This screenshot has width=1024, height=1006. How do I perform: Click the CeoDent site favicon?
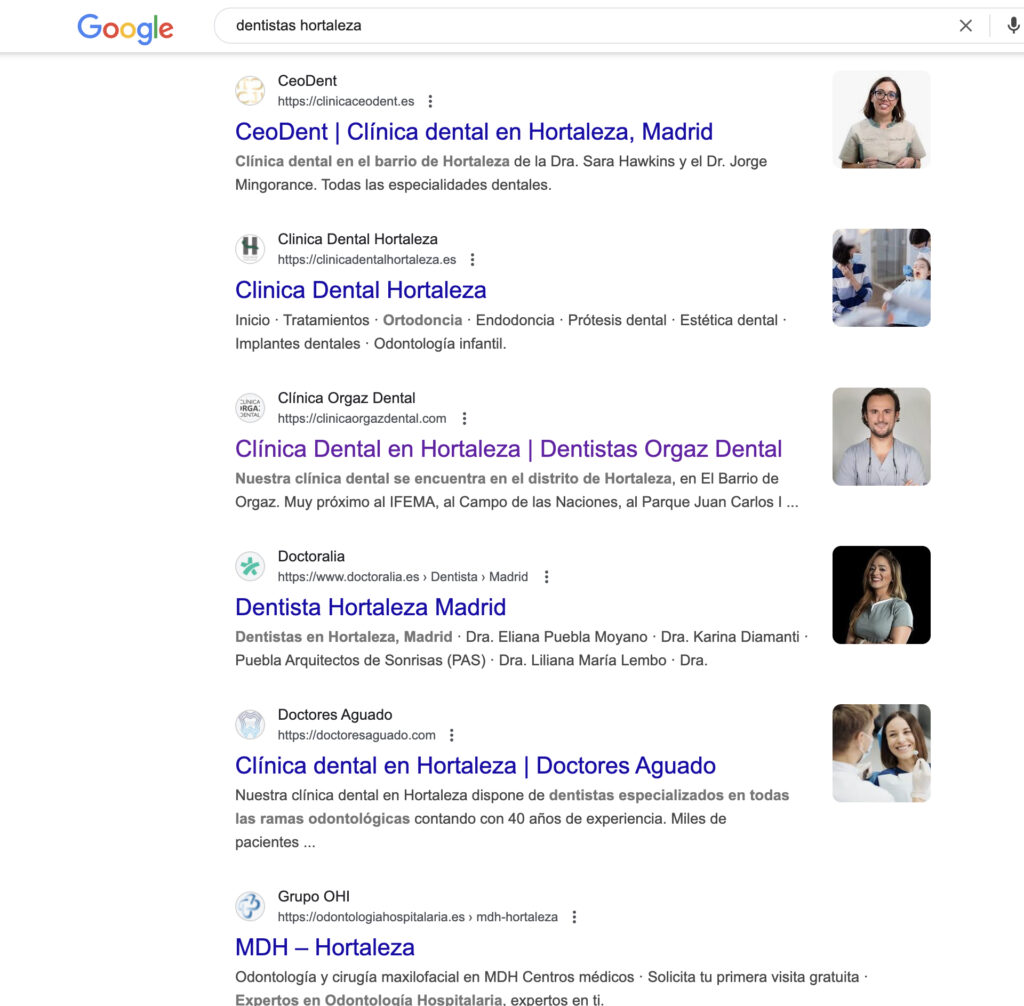click(250, 91)
